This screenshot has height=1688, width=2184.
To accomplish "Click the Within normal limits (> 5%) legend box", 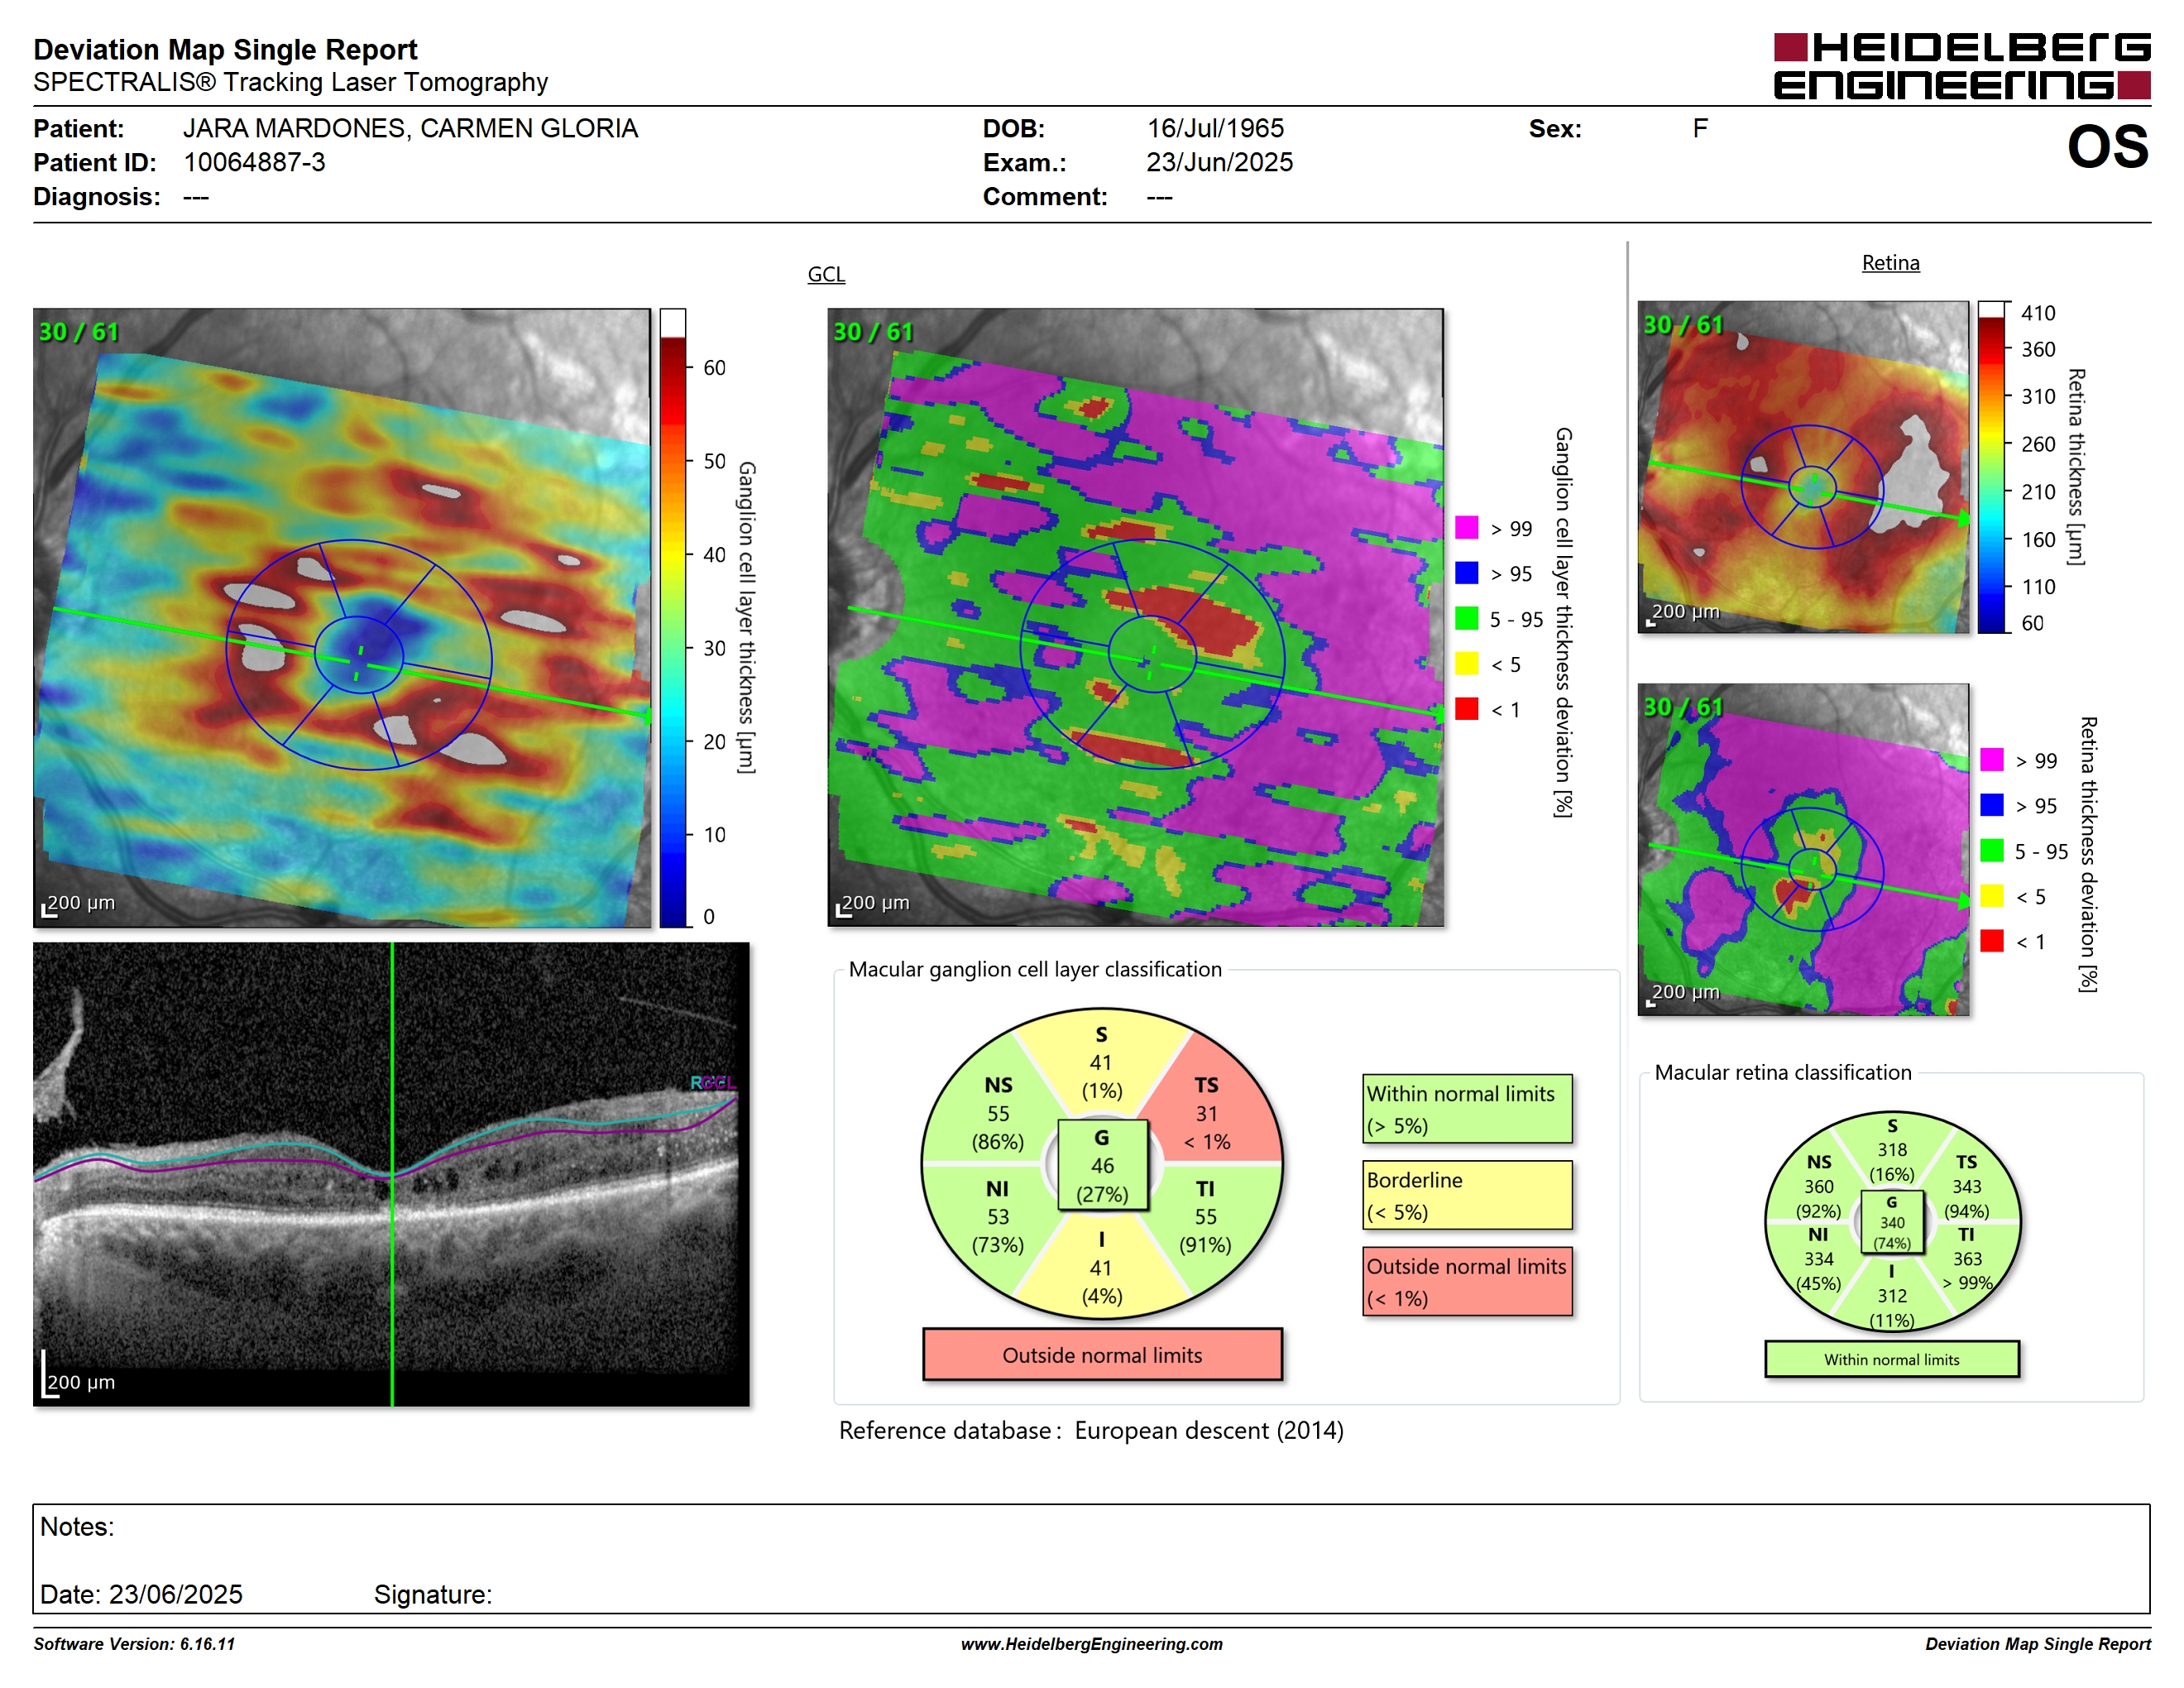I will [1467, 1109].
